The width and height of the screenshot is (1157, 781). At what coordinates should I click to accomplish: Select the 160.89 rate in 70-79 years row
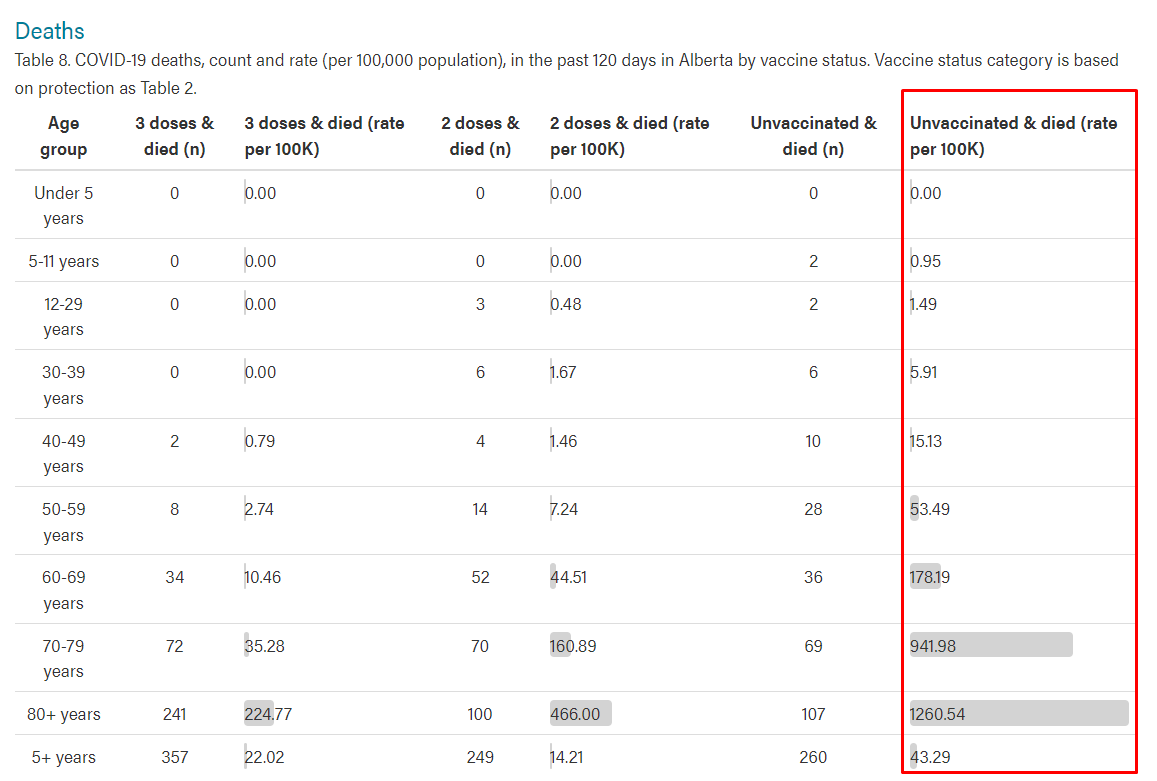pyautogui.click(x=573, y=647)
